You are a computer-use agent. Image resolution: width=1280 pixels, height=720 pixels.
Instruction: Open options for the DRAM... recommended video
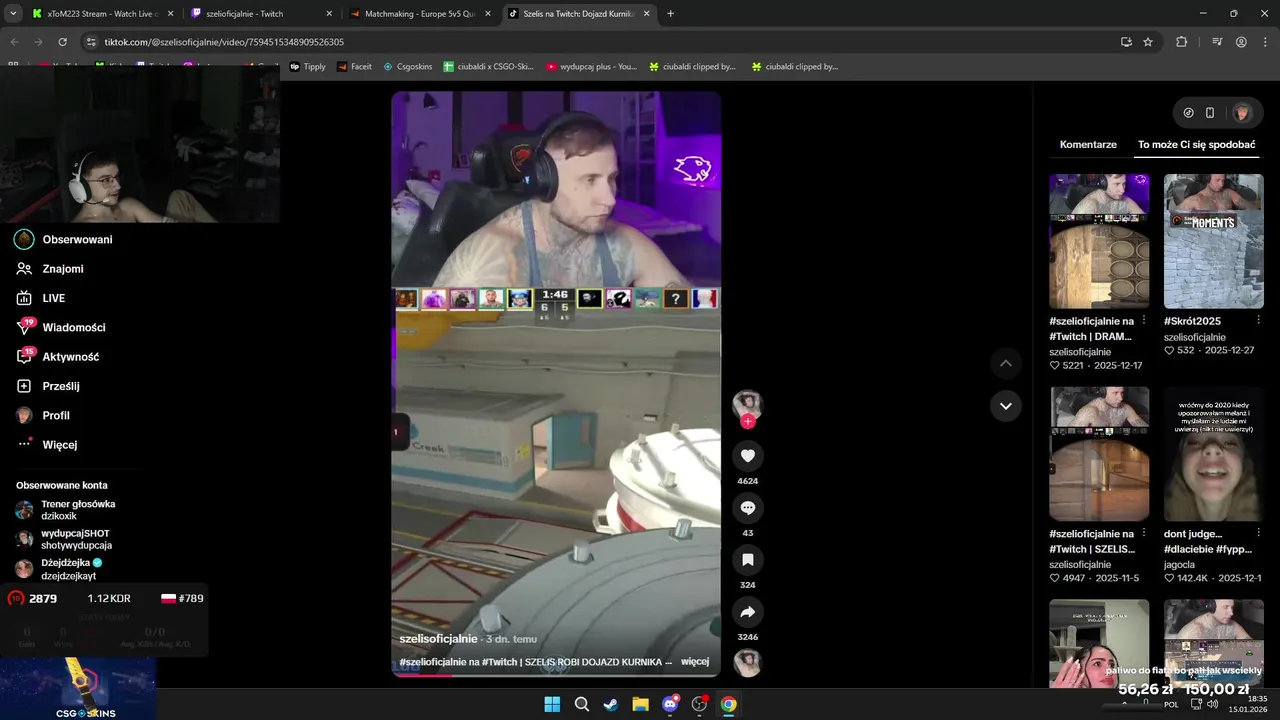tap(1144, 321)
